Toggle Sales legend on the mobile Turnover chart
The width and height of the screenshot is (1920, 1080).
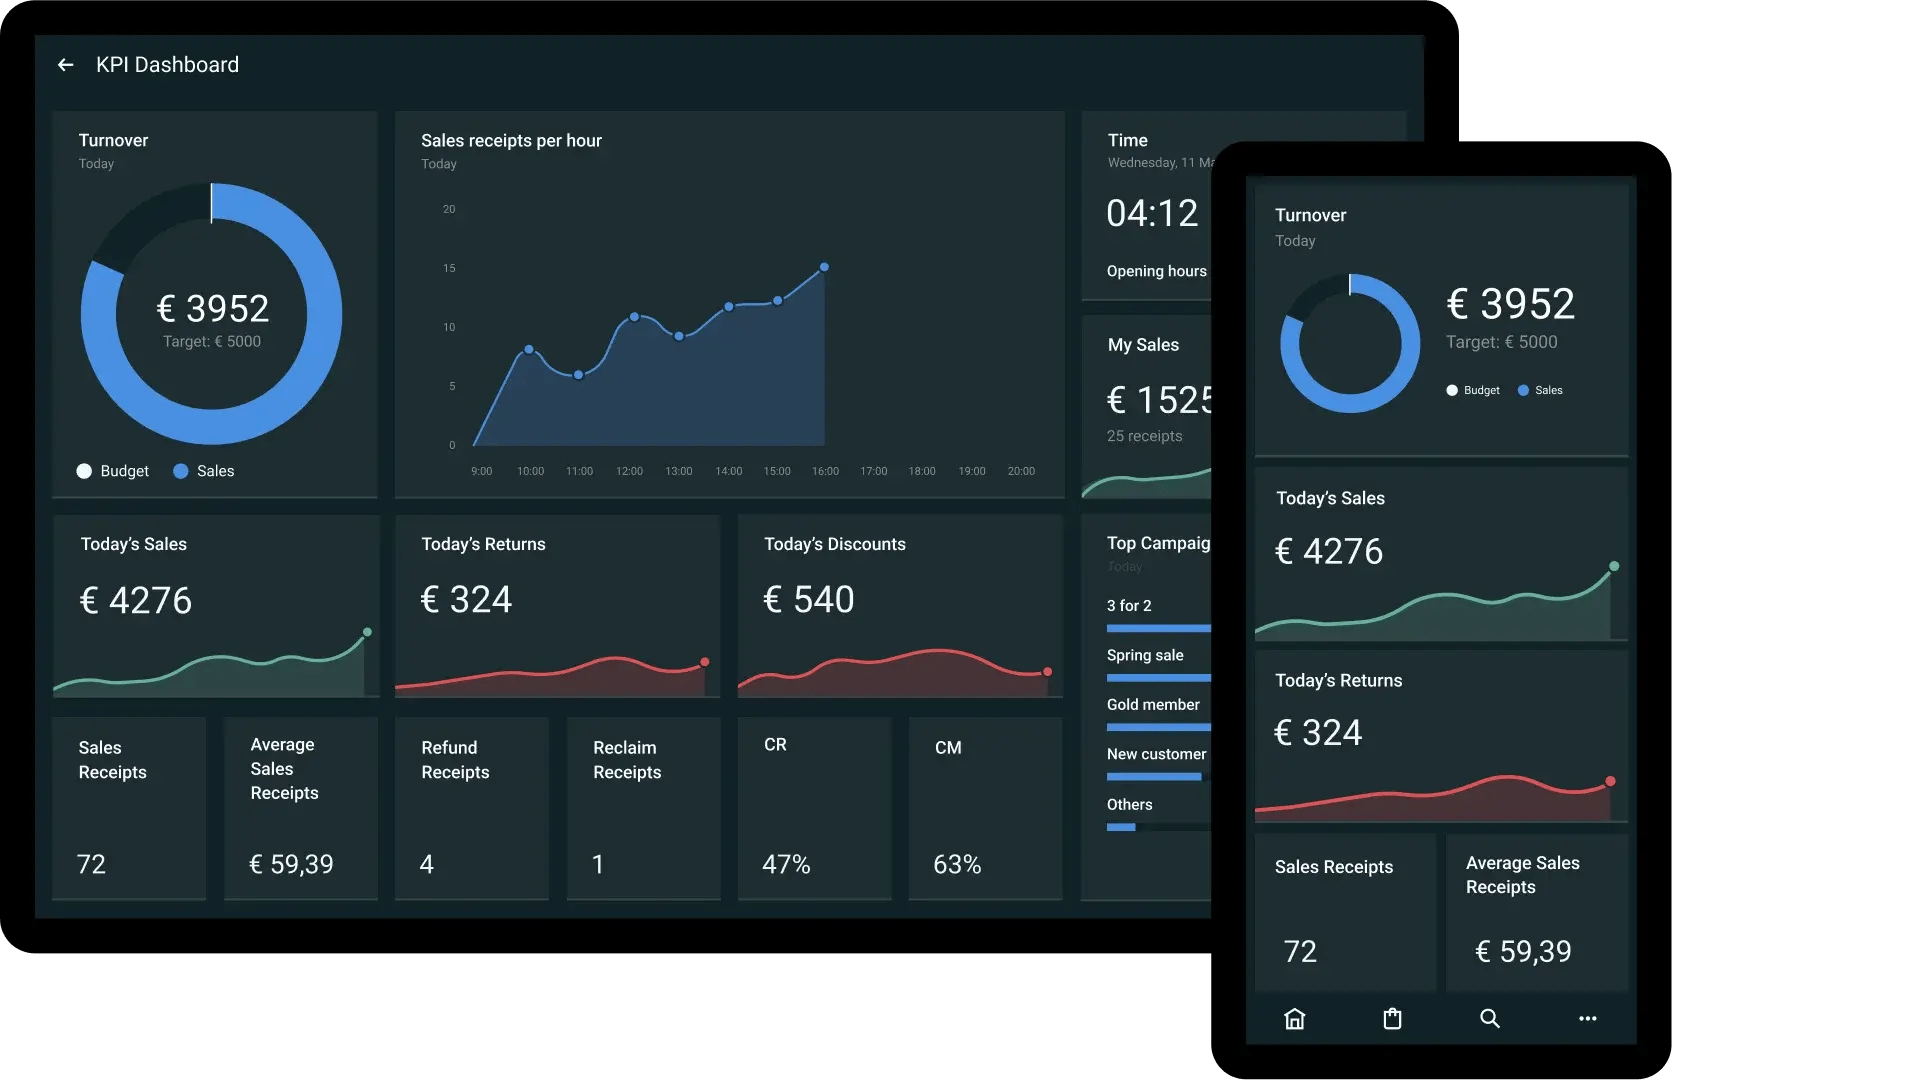[x=1540, y=390]
